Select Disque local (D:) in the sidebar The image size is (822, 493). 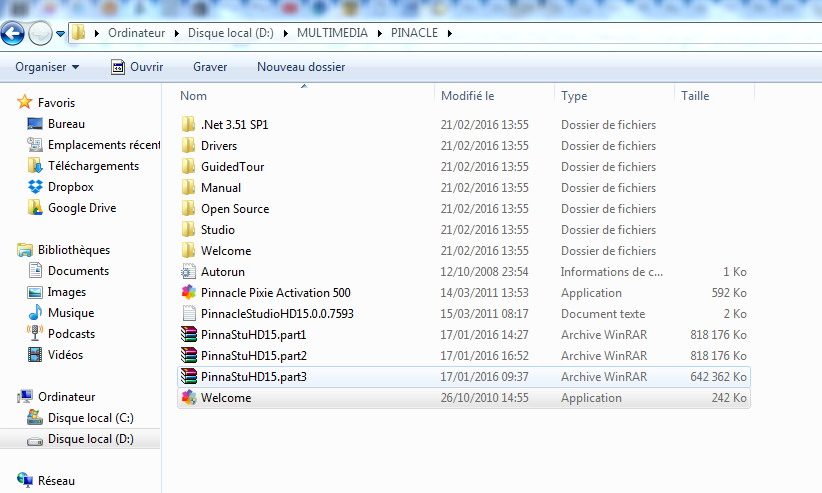coord(91,439)
